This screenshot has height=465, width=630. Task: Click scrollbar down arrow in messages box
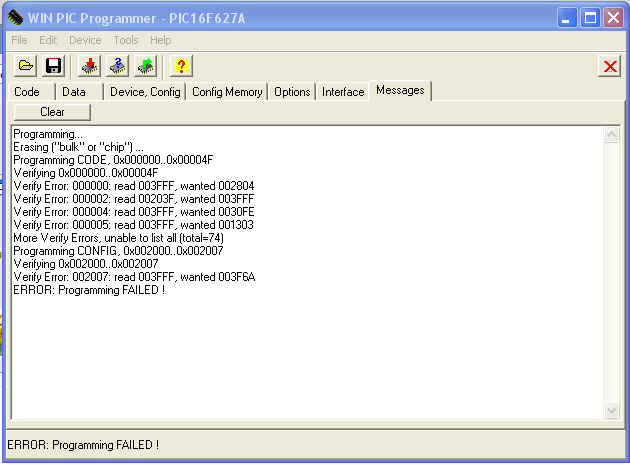click(612, 411)
